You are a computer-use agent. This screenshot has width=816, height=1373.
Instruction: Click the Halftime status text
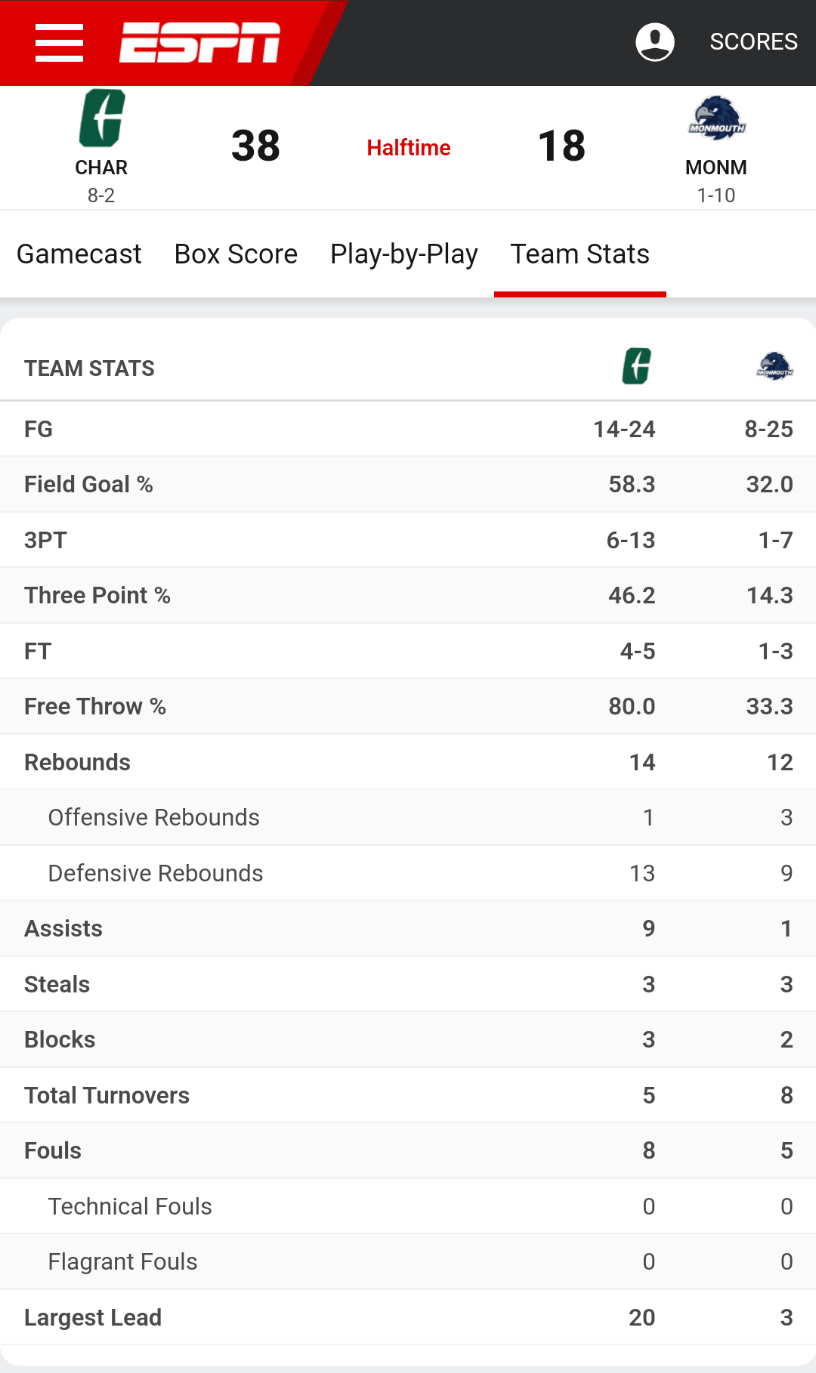[x=408, y=148]
